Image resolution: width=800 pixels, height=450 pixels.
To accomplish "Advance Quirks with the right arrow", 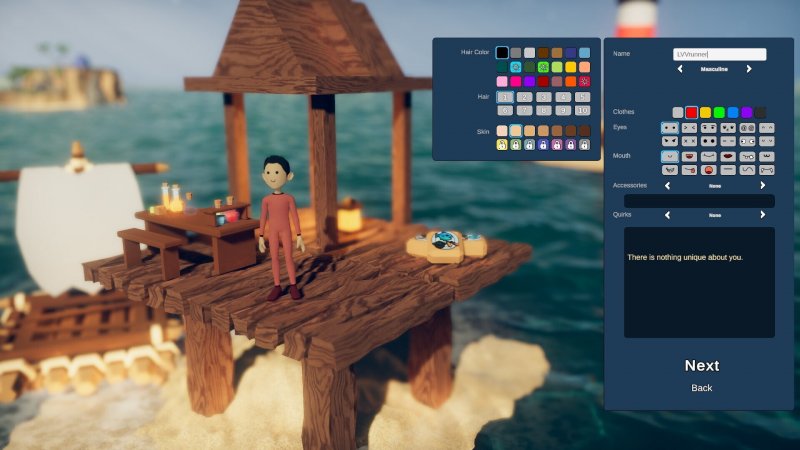I will pyautogui.click(x=762, y=214).
